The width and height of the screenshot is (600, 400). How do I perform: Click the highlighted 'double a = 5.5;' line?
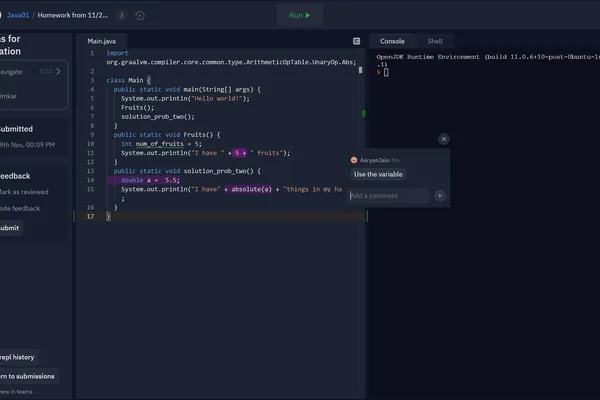pyautogui.click(x=143, y=180)
